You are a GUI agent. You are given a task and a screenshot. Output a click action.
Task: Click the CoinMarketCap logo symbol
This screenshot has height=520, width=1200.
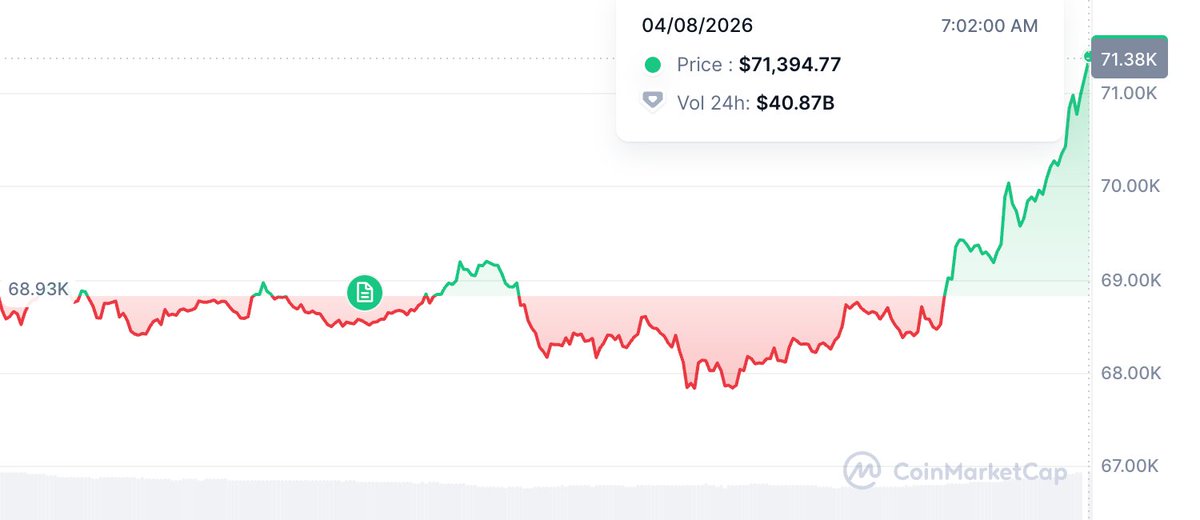[861, 470]
